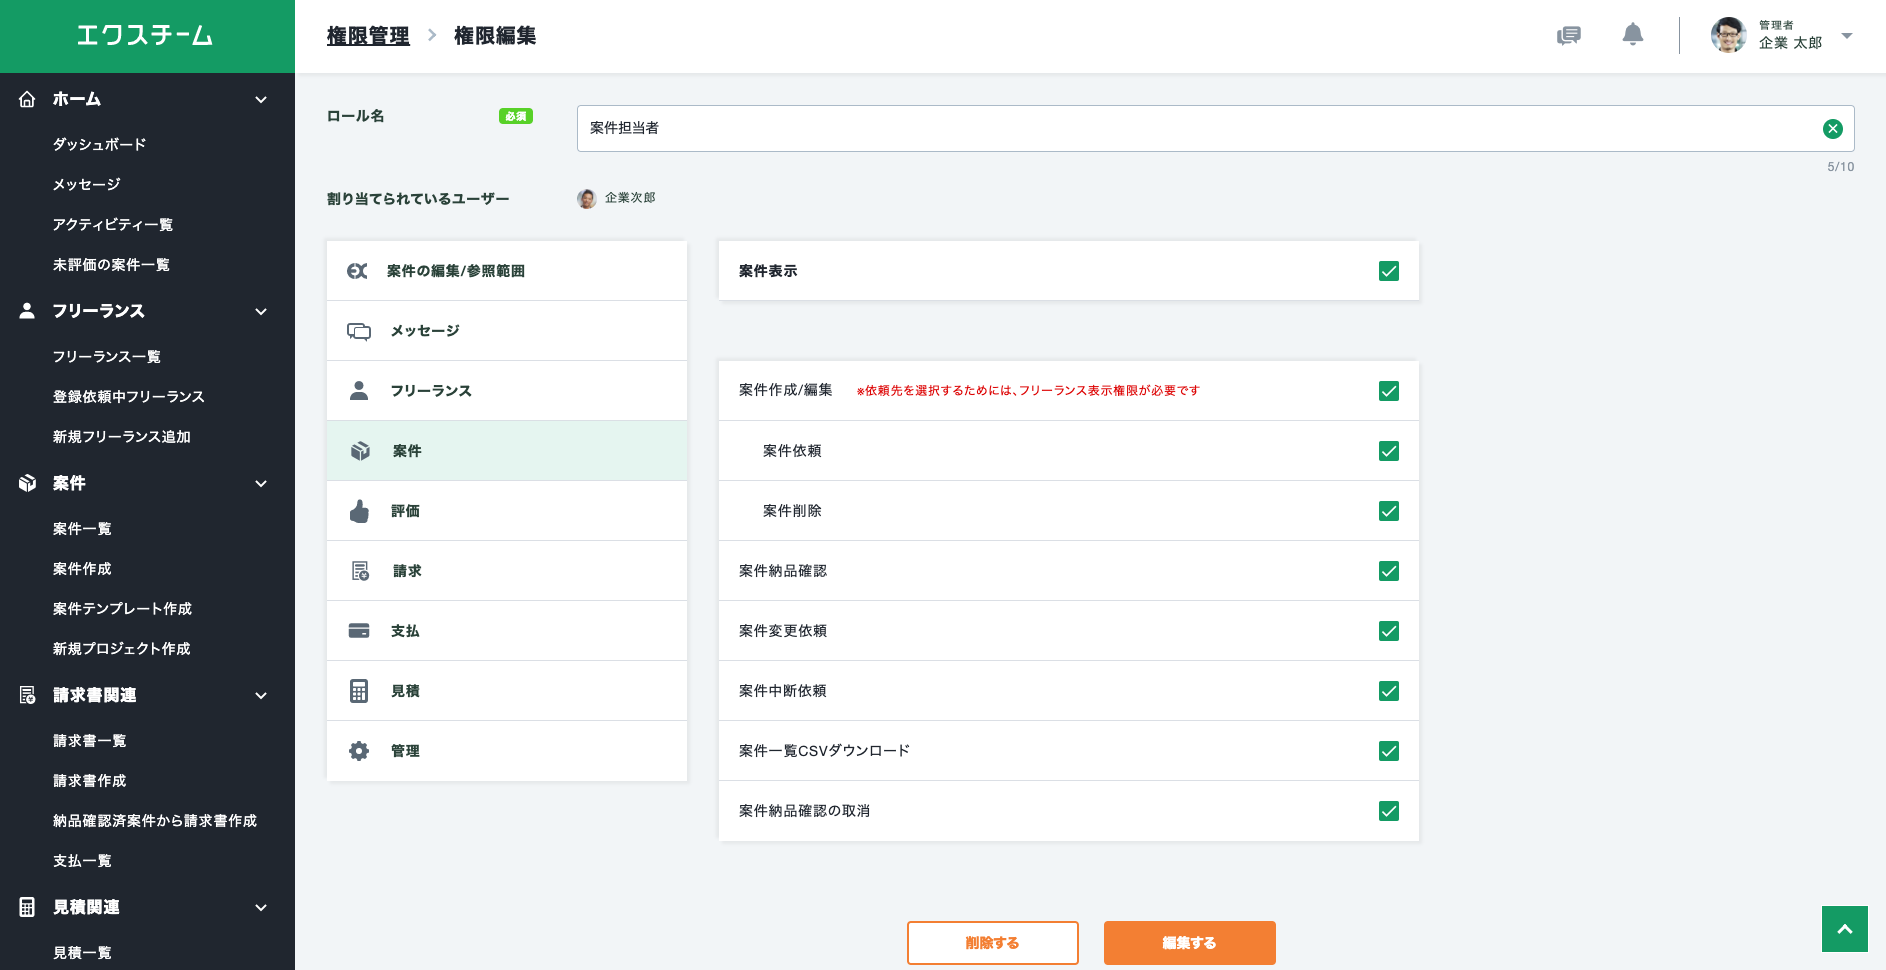Viewport: 1886px width, 970px height.
Task: Disable 案件一覧CSVダウンロード checkbox
Action: click(1388, 751)
